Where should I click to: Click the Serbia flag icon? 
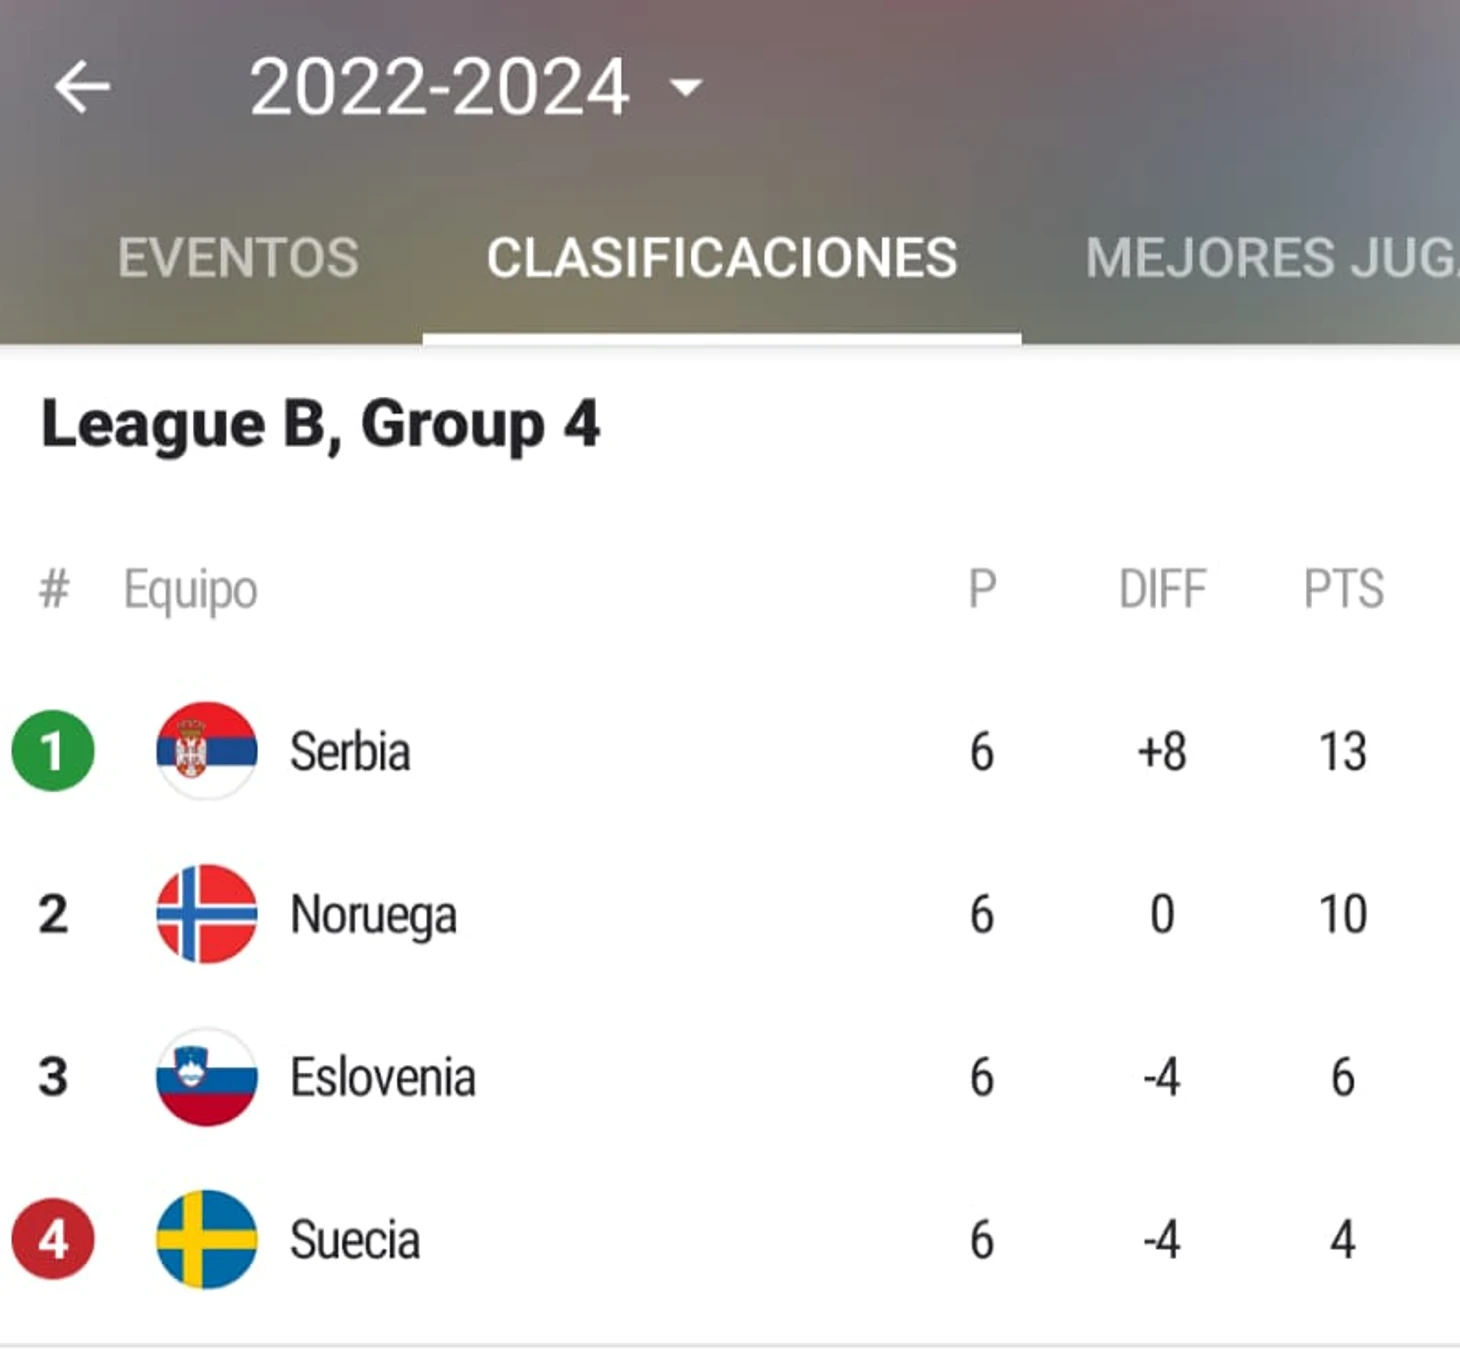207,751
